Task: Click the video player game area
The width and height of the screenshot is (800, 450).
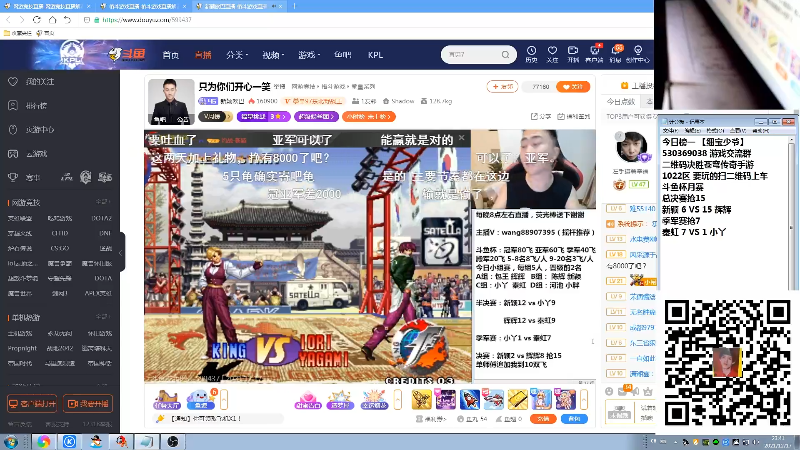Action: (308, 257)
